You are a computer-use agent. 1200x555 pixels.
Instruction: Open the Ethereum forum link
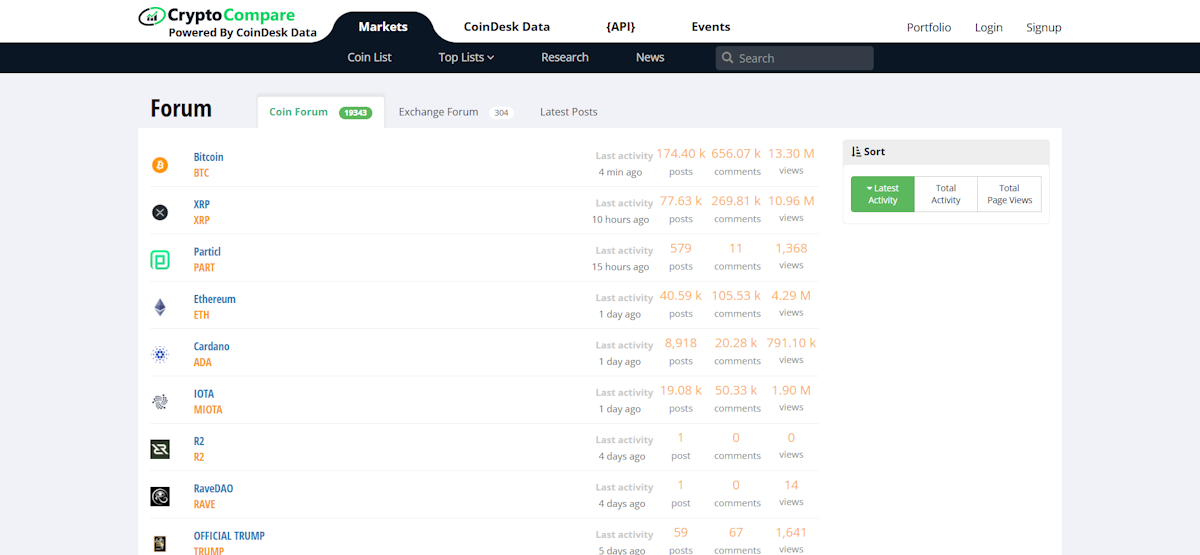[215, 299]
